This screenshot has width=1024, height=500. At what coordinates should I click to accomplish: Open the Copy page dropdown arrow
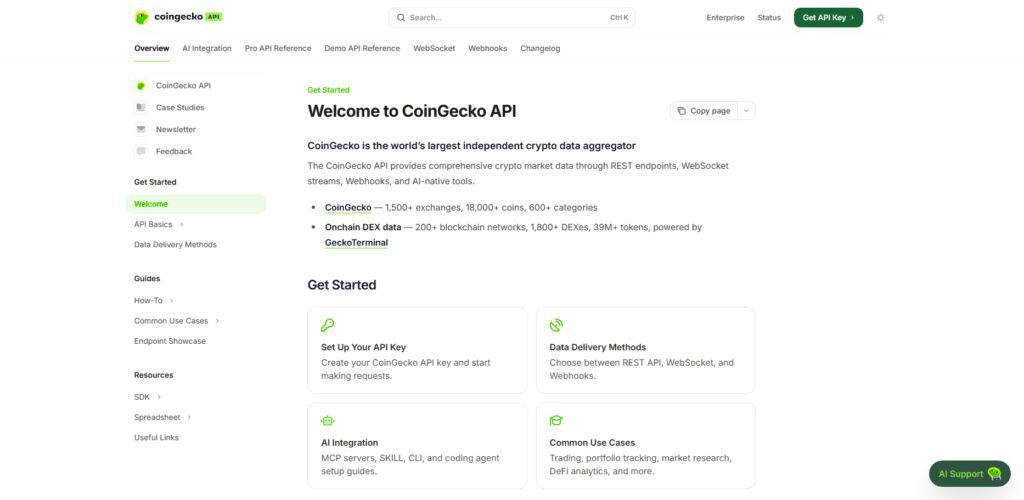coord(746,111)
